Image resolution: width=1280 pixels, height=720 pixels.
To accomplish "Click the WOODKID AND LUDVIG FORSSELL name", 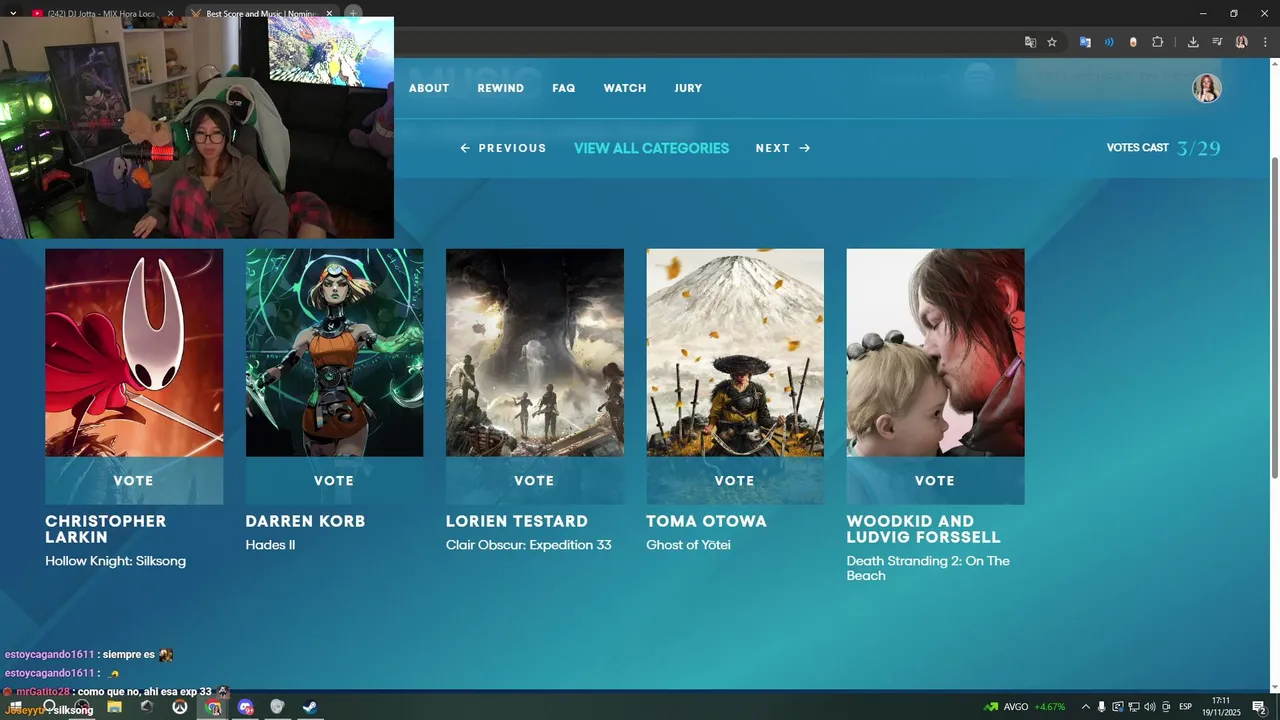I will point(923,529).
